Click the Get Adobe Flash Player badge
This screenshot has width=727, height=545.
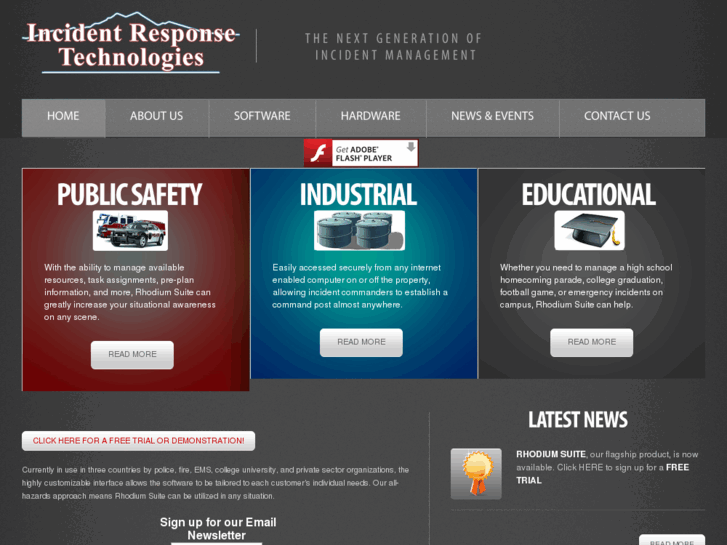coord(361,153)
